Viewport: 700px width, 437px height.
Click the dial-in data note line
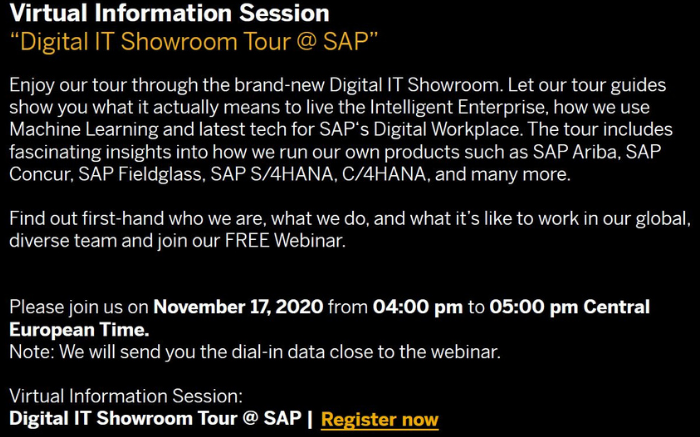[255, 352]
